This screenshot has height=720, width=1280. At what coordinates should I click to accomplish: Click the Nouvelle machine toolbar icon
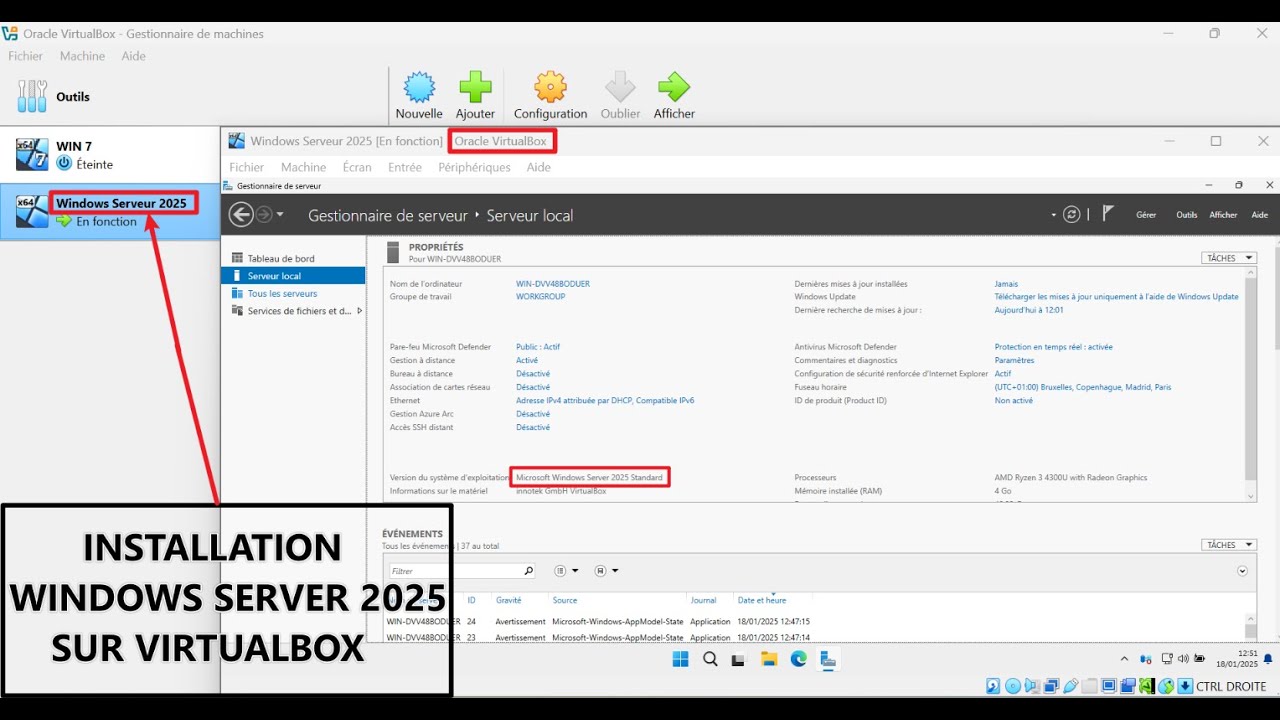[419, 88]
